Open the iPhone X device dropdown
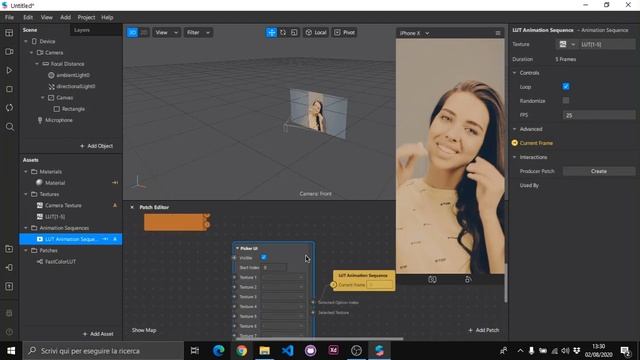 pyautogui.click(x=414, y=33)
